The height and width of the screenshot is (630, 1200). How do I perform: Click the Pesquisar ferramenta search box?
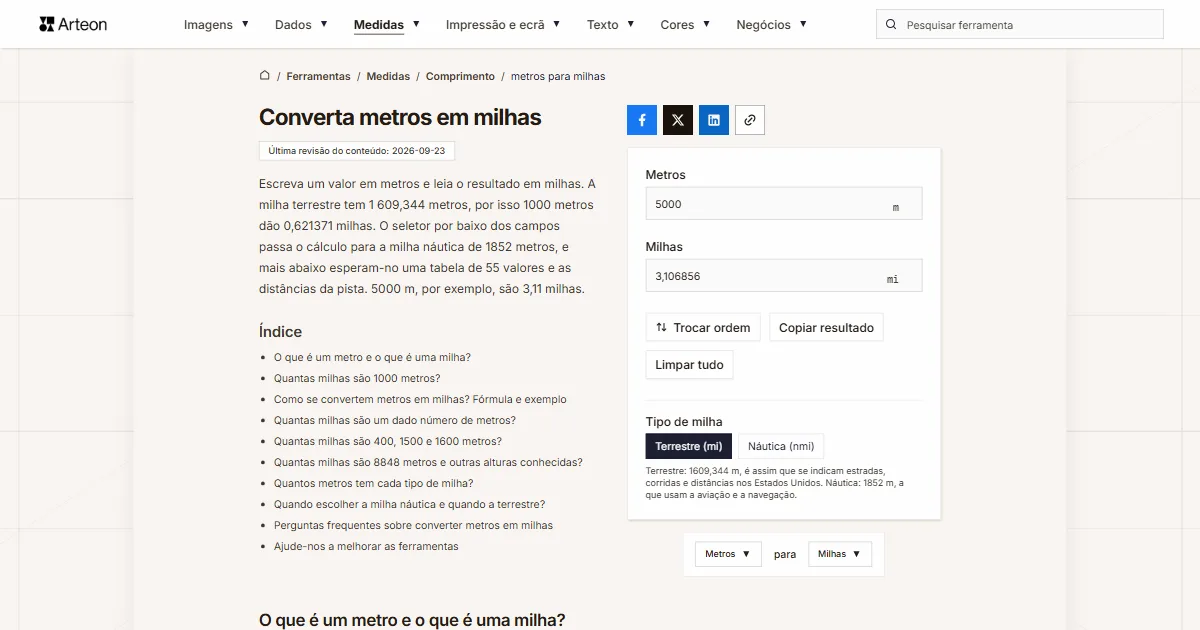click(x=1020, y=25)
